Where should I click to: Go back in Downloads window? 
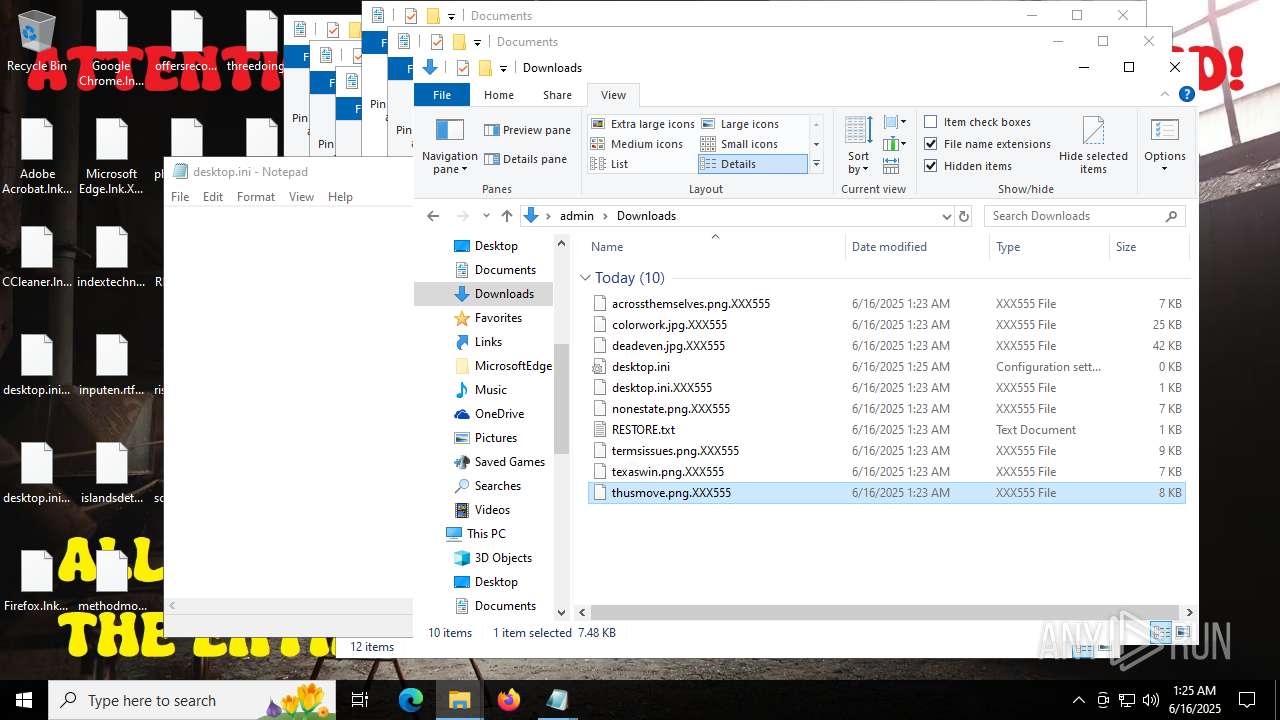click(x=433, y=216)
